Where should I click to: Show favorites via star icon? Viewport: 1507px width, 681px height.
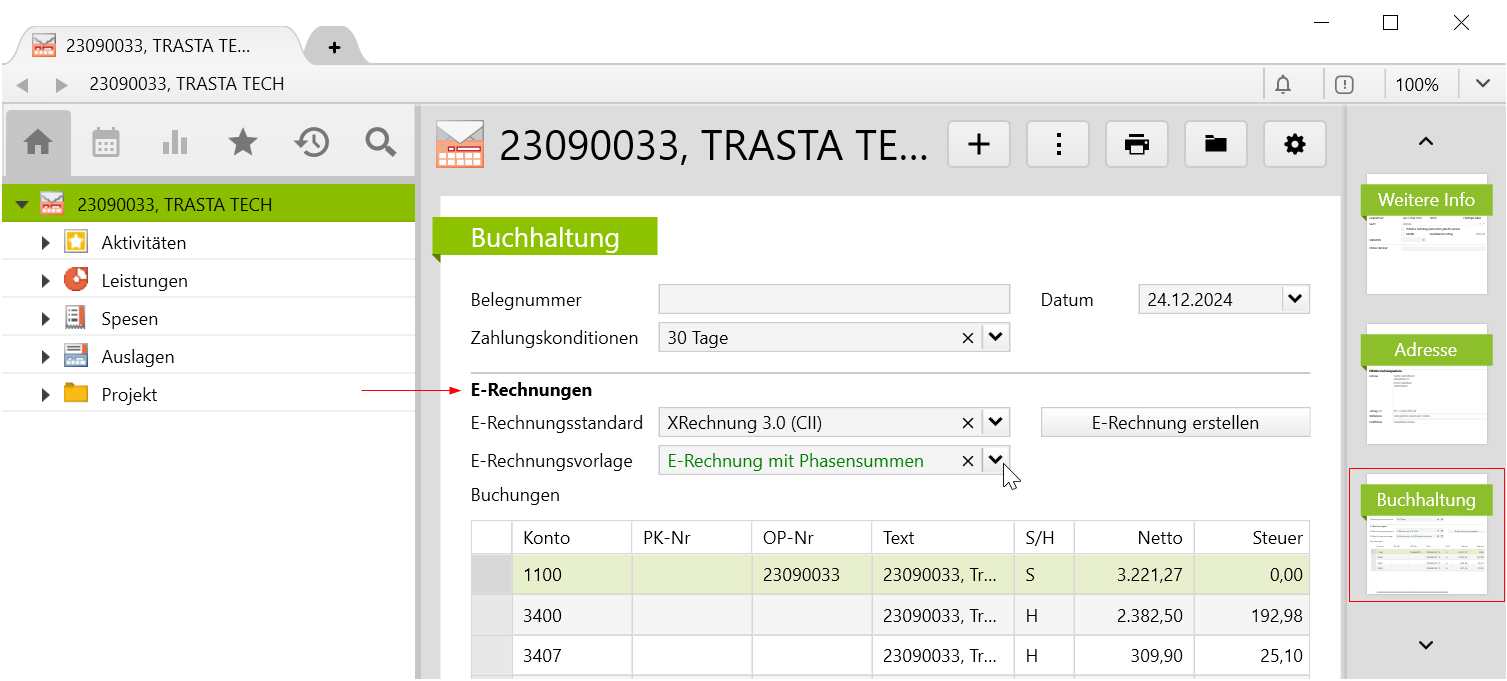point(243,143)
